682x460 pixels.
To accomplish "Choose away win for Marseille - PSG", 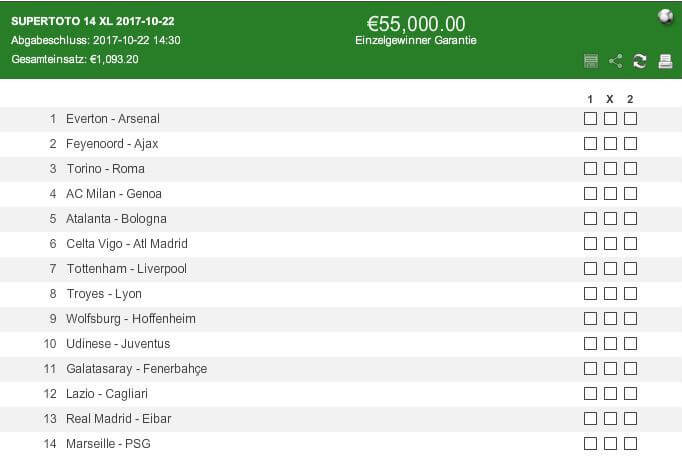I will coord(630,443).
